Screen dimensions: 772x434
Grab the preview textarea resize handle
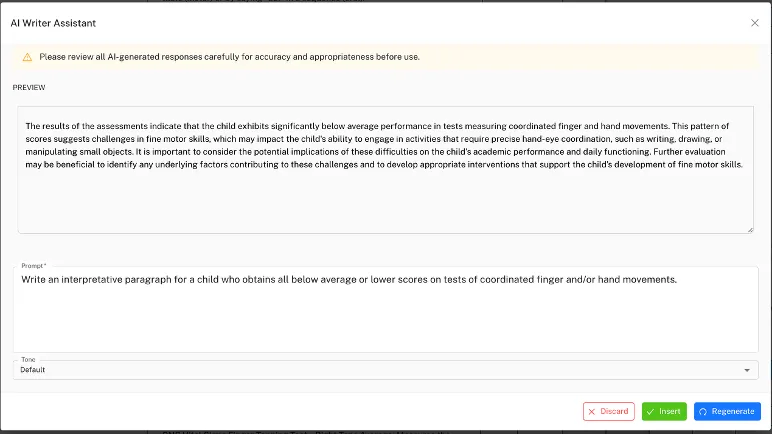750,230
